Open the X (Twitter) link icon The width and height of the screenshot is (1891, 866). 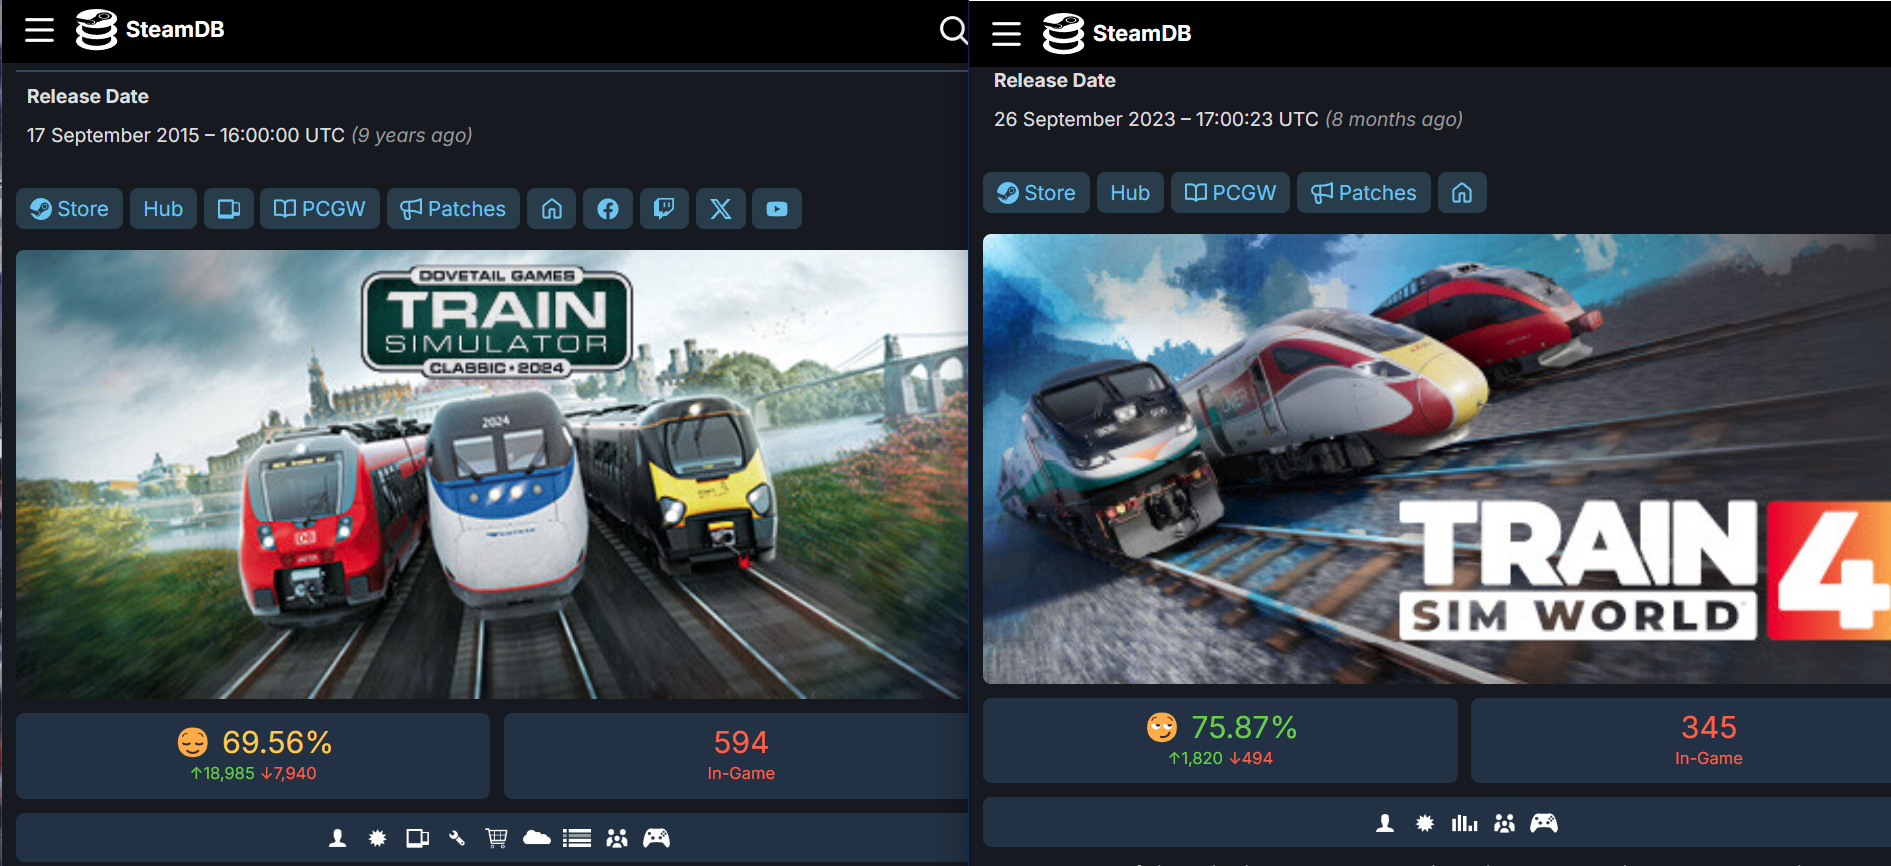pyautogui.click(x=721, y=209)
